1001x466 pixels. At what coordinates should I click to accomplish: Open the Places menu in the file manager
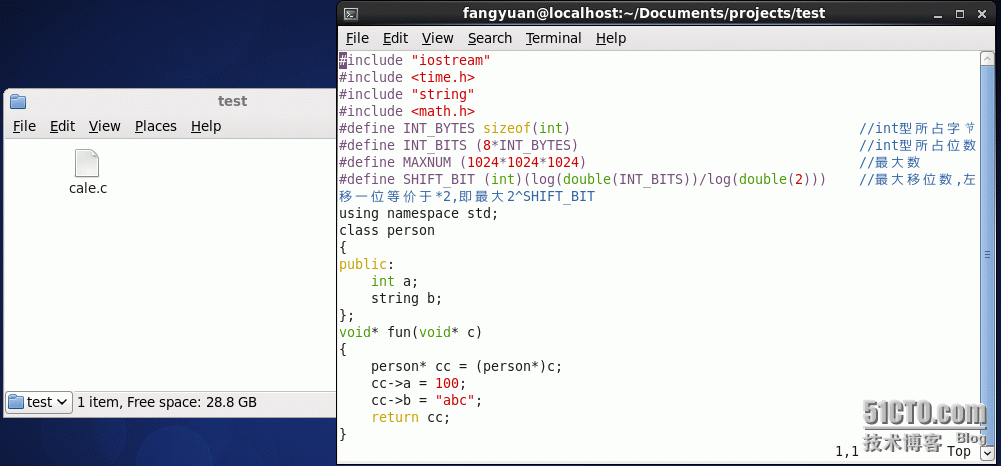(x=156, y=126)
